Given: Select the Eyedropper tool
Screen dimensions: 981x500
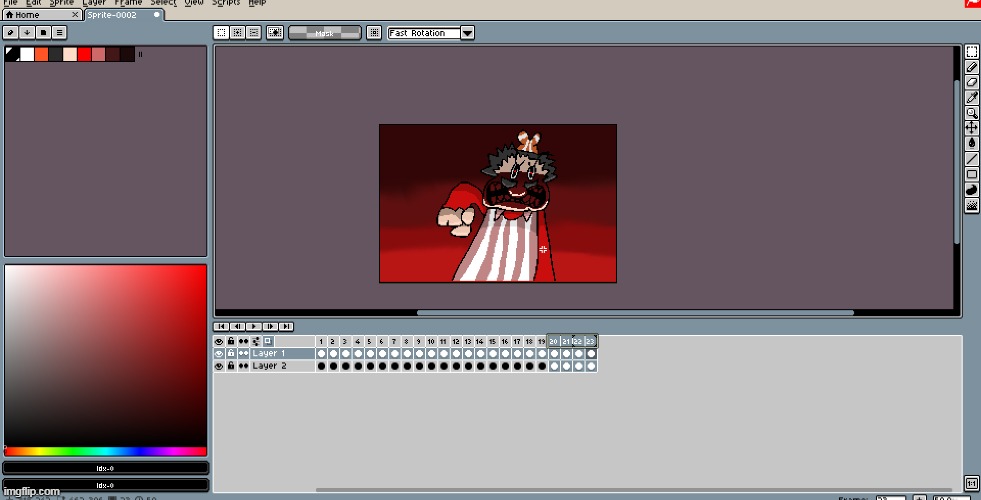Looking at the screenshot, I should pos(972,98).
